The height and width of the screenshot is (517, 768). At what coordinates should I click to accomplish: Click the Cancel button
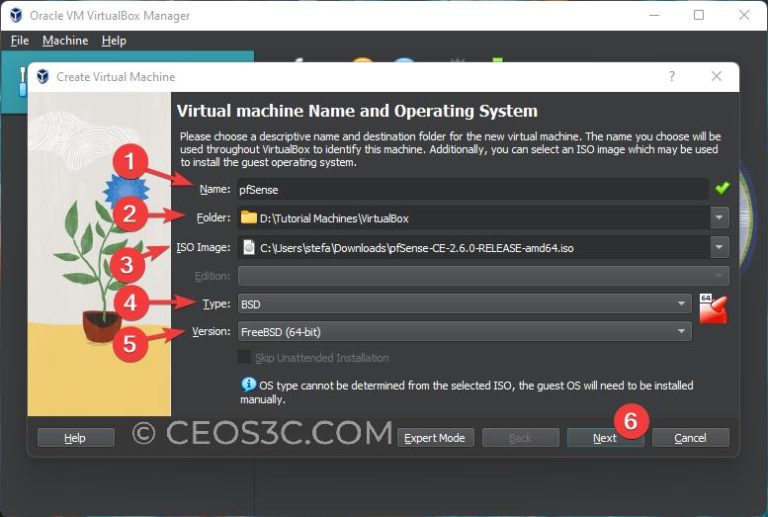690,438
